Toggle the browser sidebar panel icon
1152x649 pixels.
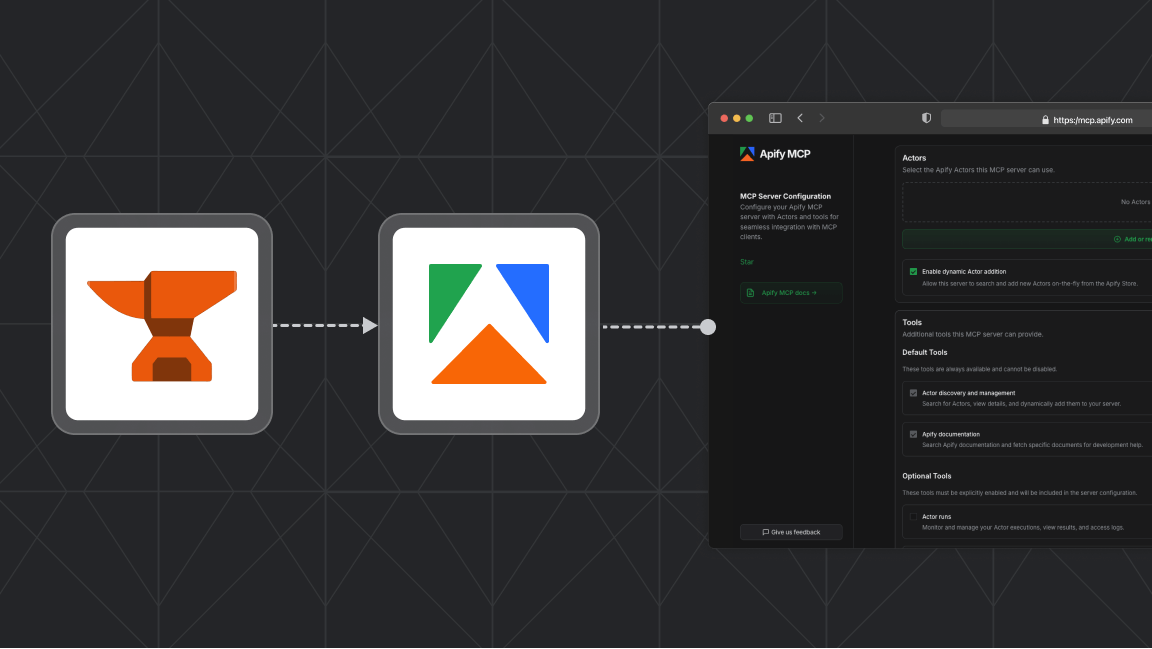pos(775,117)
